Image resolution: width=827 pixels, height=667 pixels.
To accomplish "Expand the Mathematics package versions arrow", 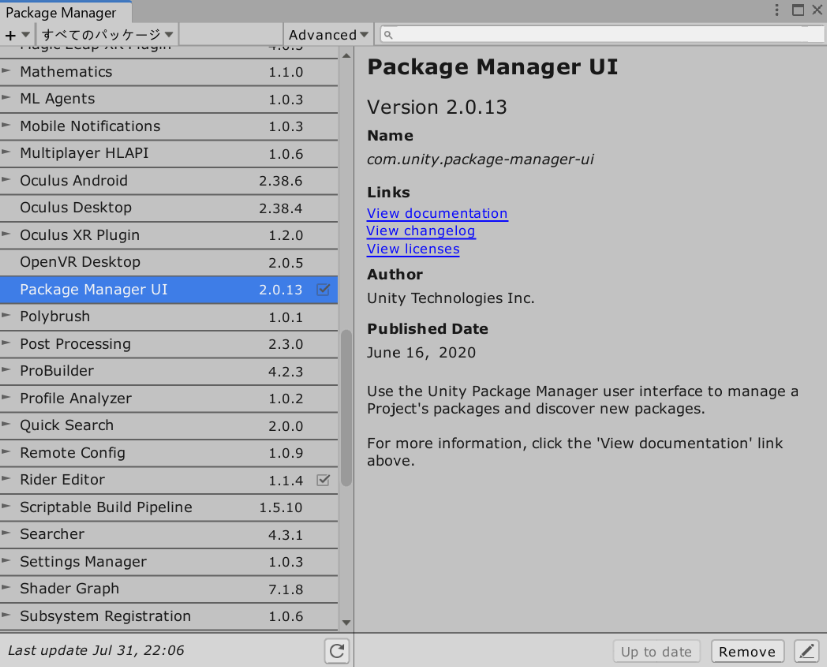I will tap(6, 70).
